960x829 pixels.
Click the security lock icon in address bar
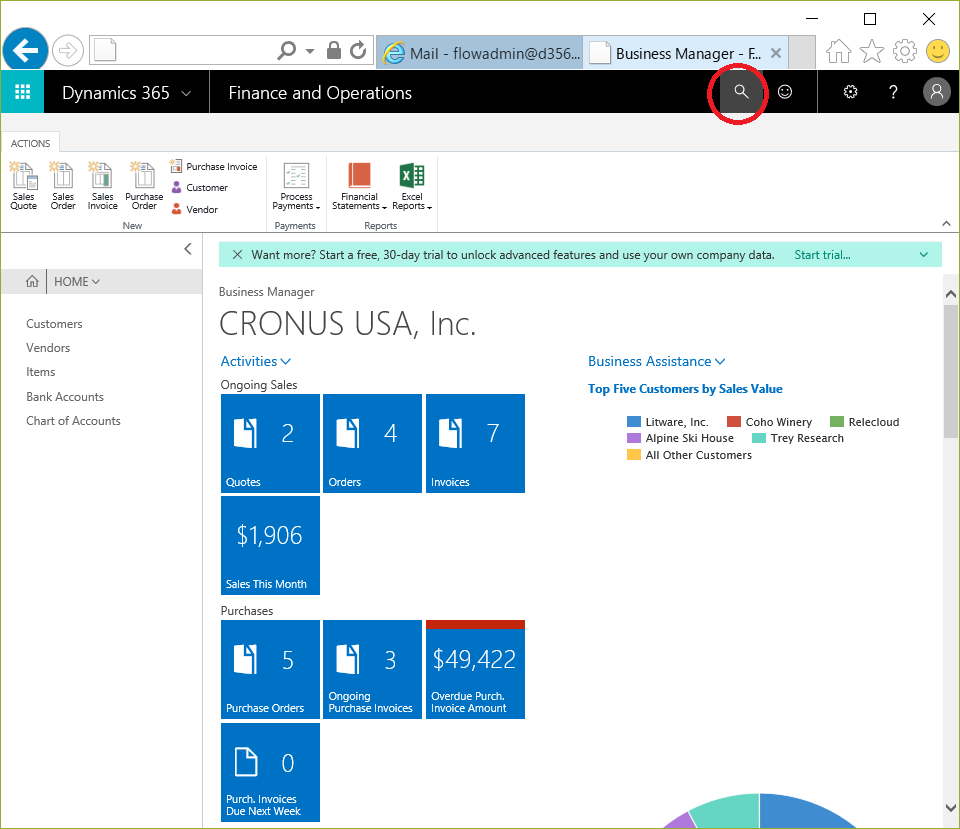pyautogui.click(x=334, y=50)
